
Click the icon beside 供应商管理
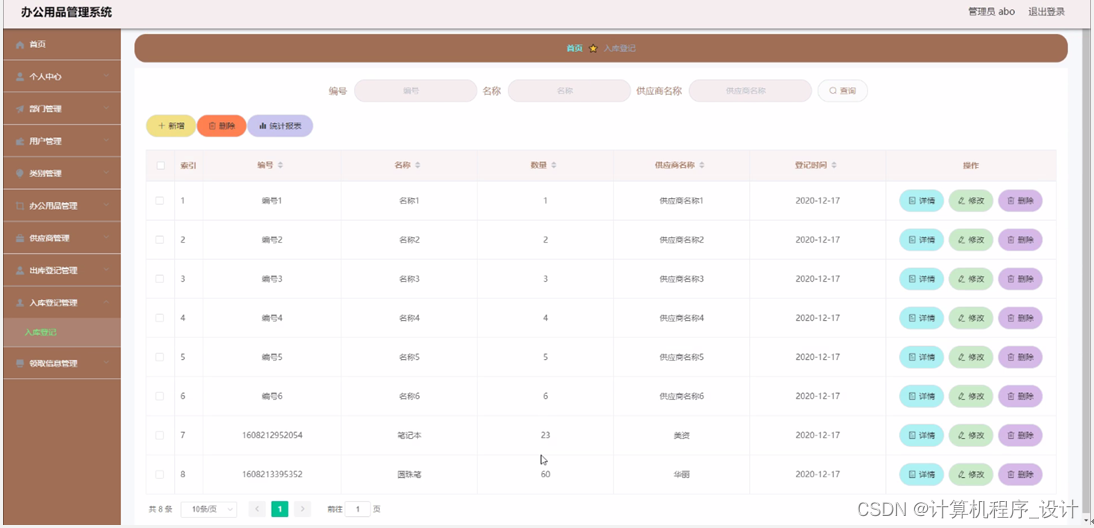click(20, 238)
